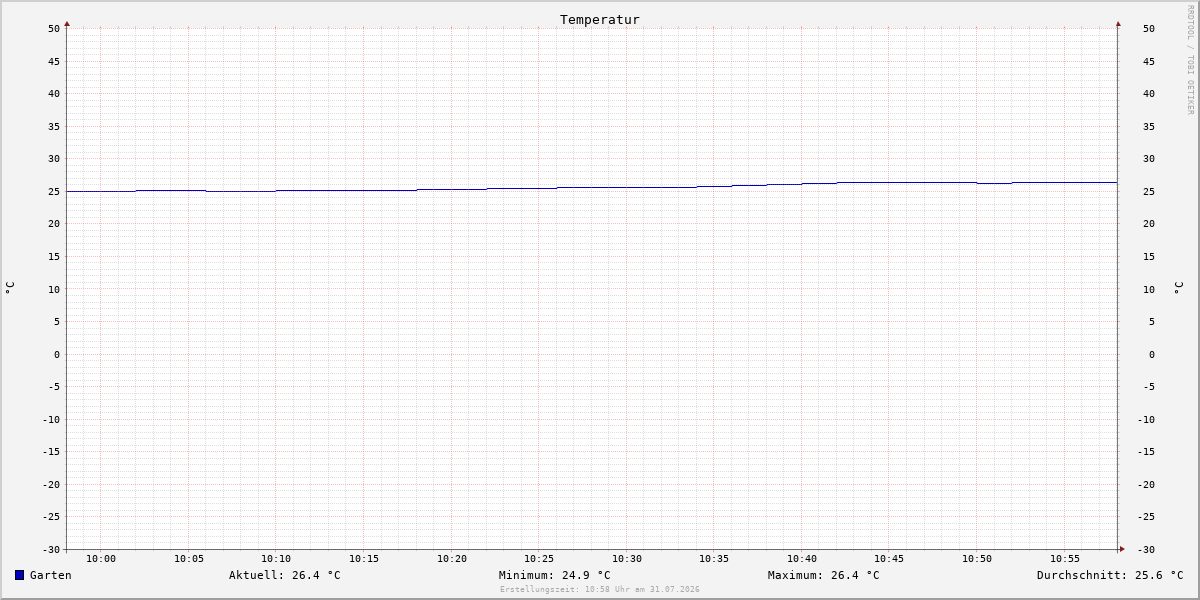Click the Temperatur chart title
The height and width of the screenshot is (600, 1200).
(600, 19)
